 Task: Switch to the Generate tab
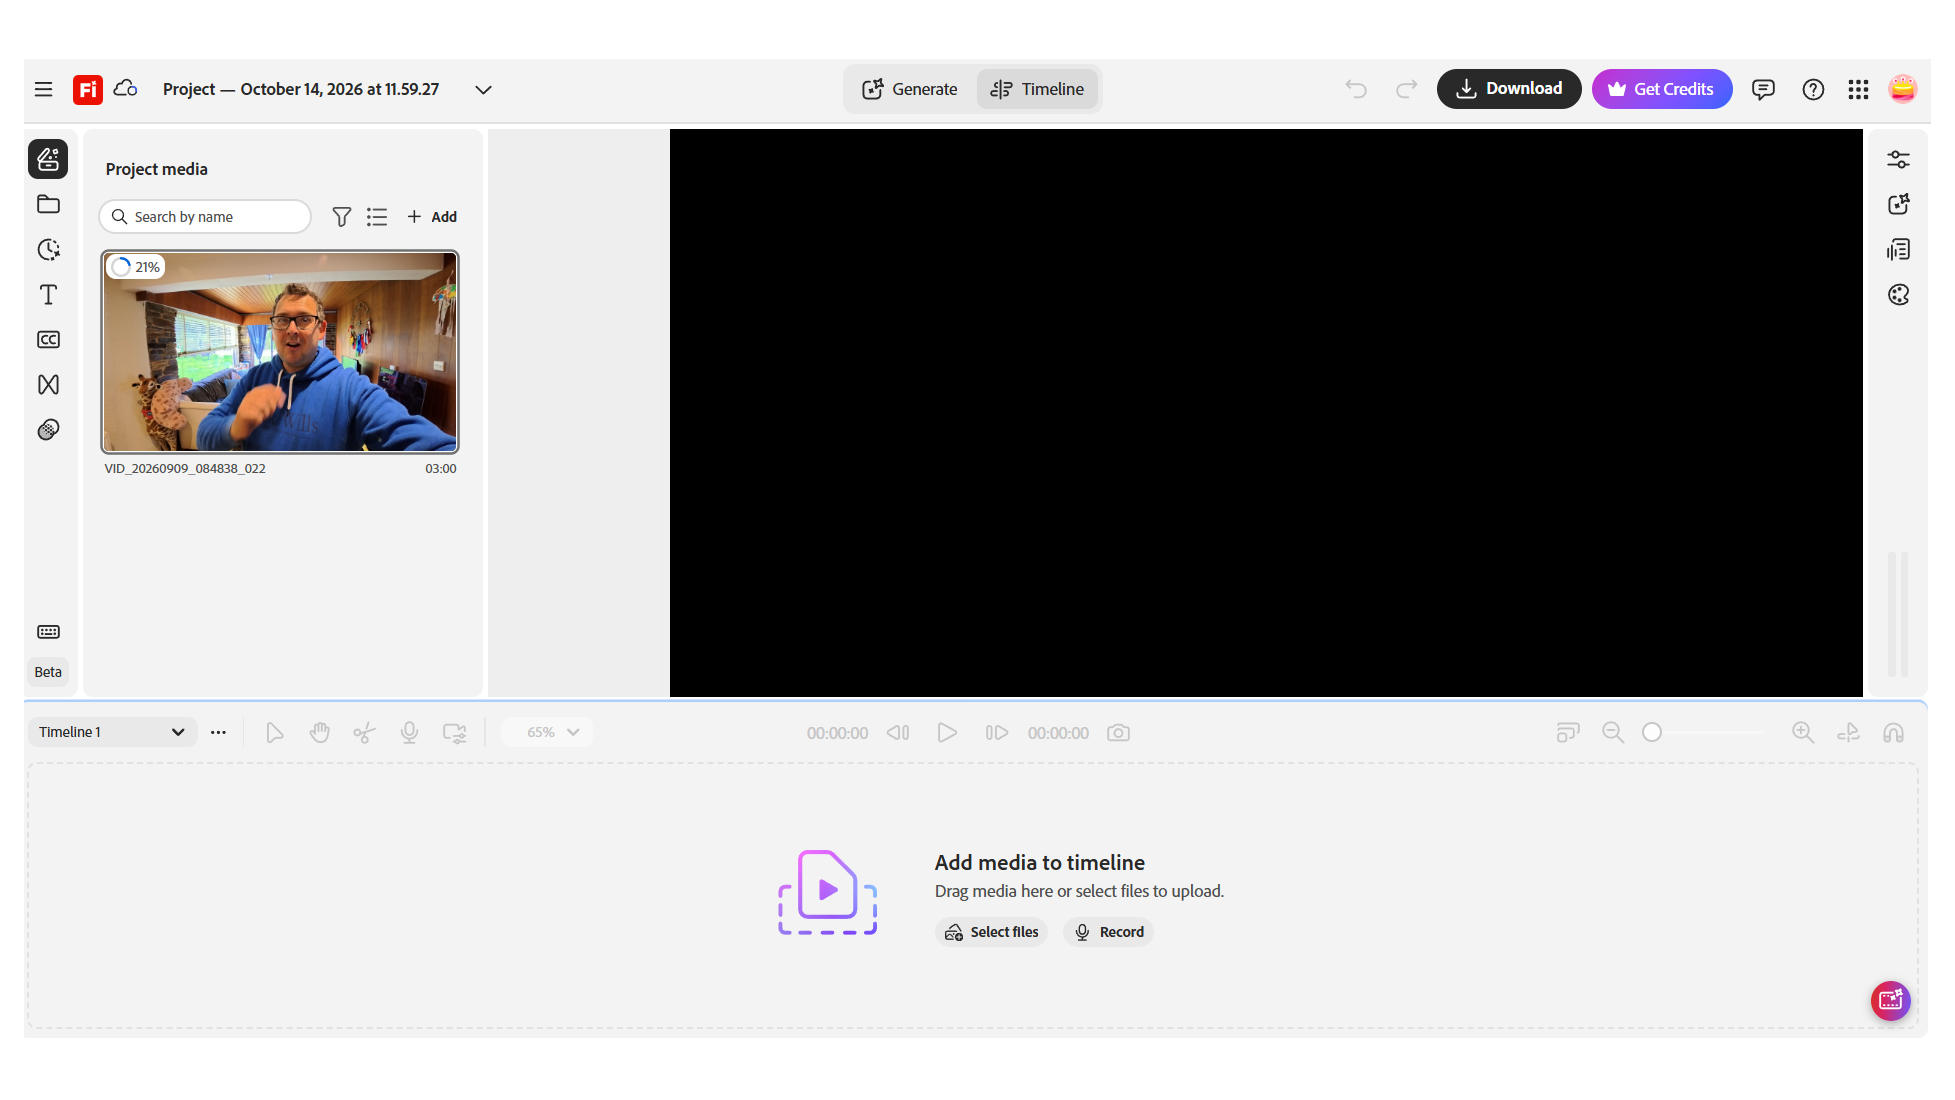910,89
